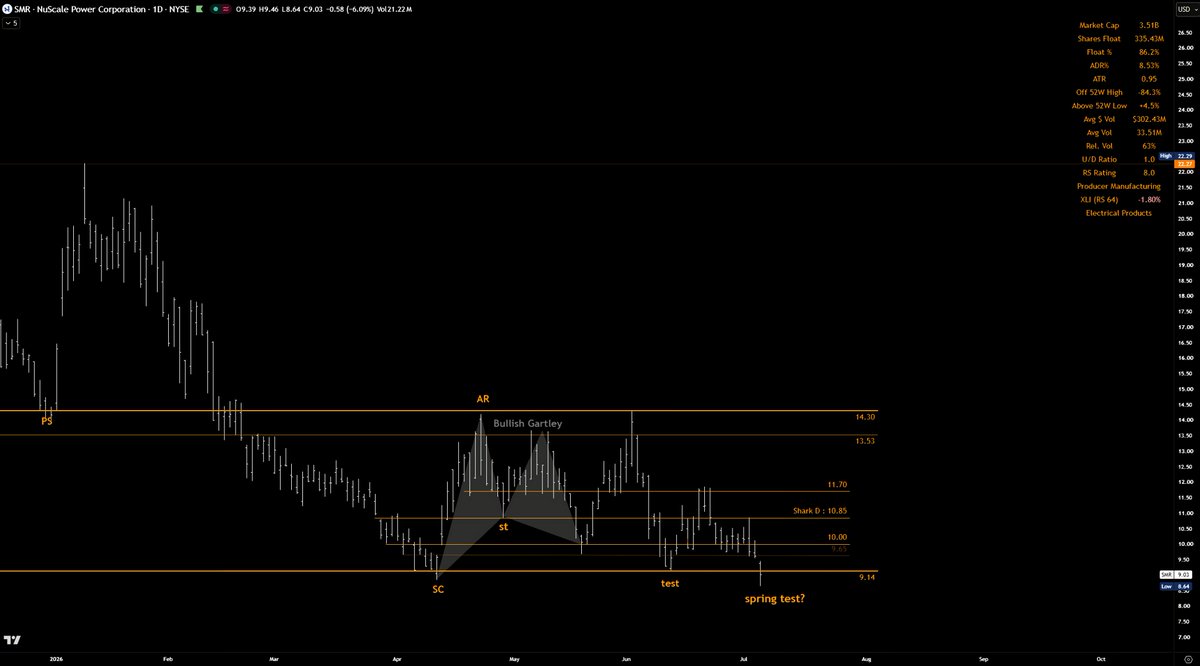Select the PS annotation label
This screenshot has height=666, width=1200.
(x=47, y=421)
